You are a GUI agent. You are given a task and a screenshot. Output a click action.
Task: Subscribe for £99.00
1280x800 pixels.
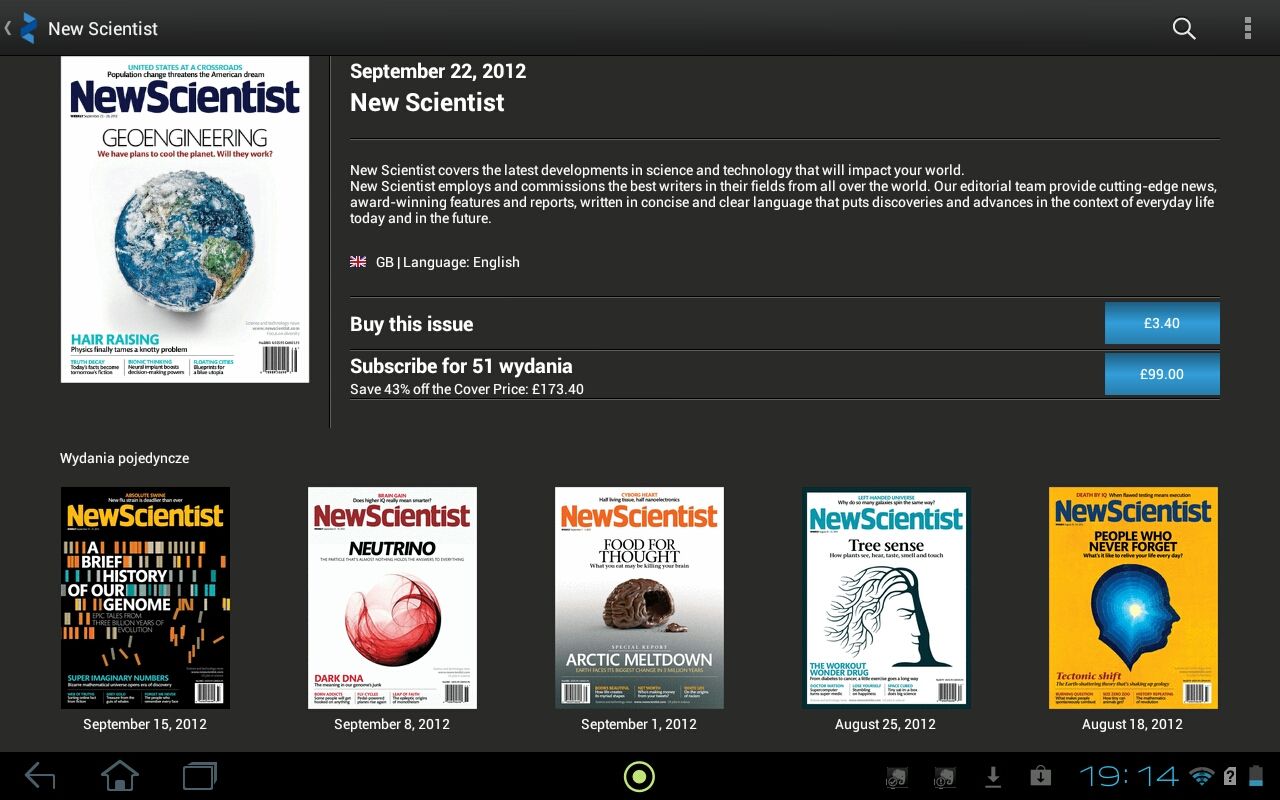click(1162, 374)
